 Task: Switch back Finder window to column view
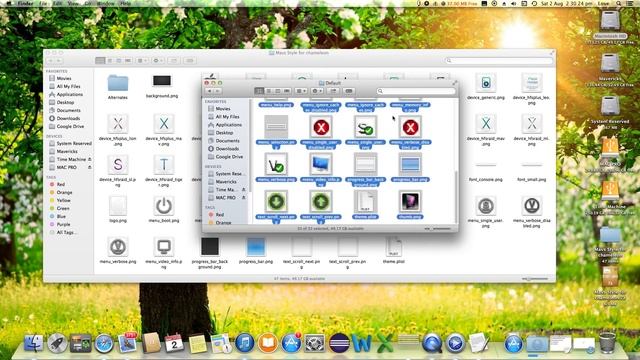click(119, 60)
